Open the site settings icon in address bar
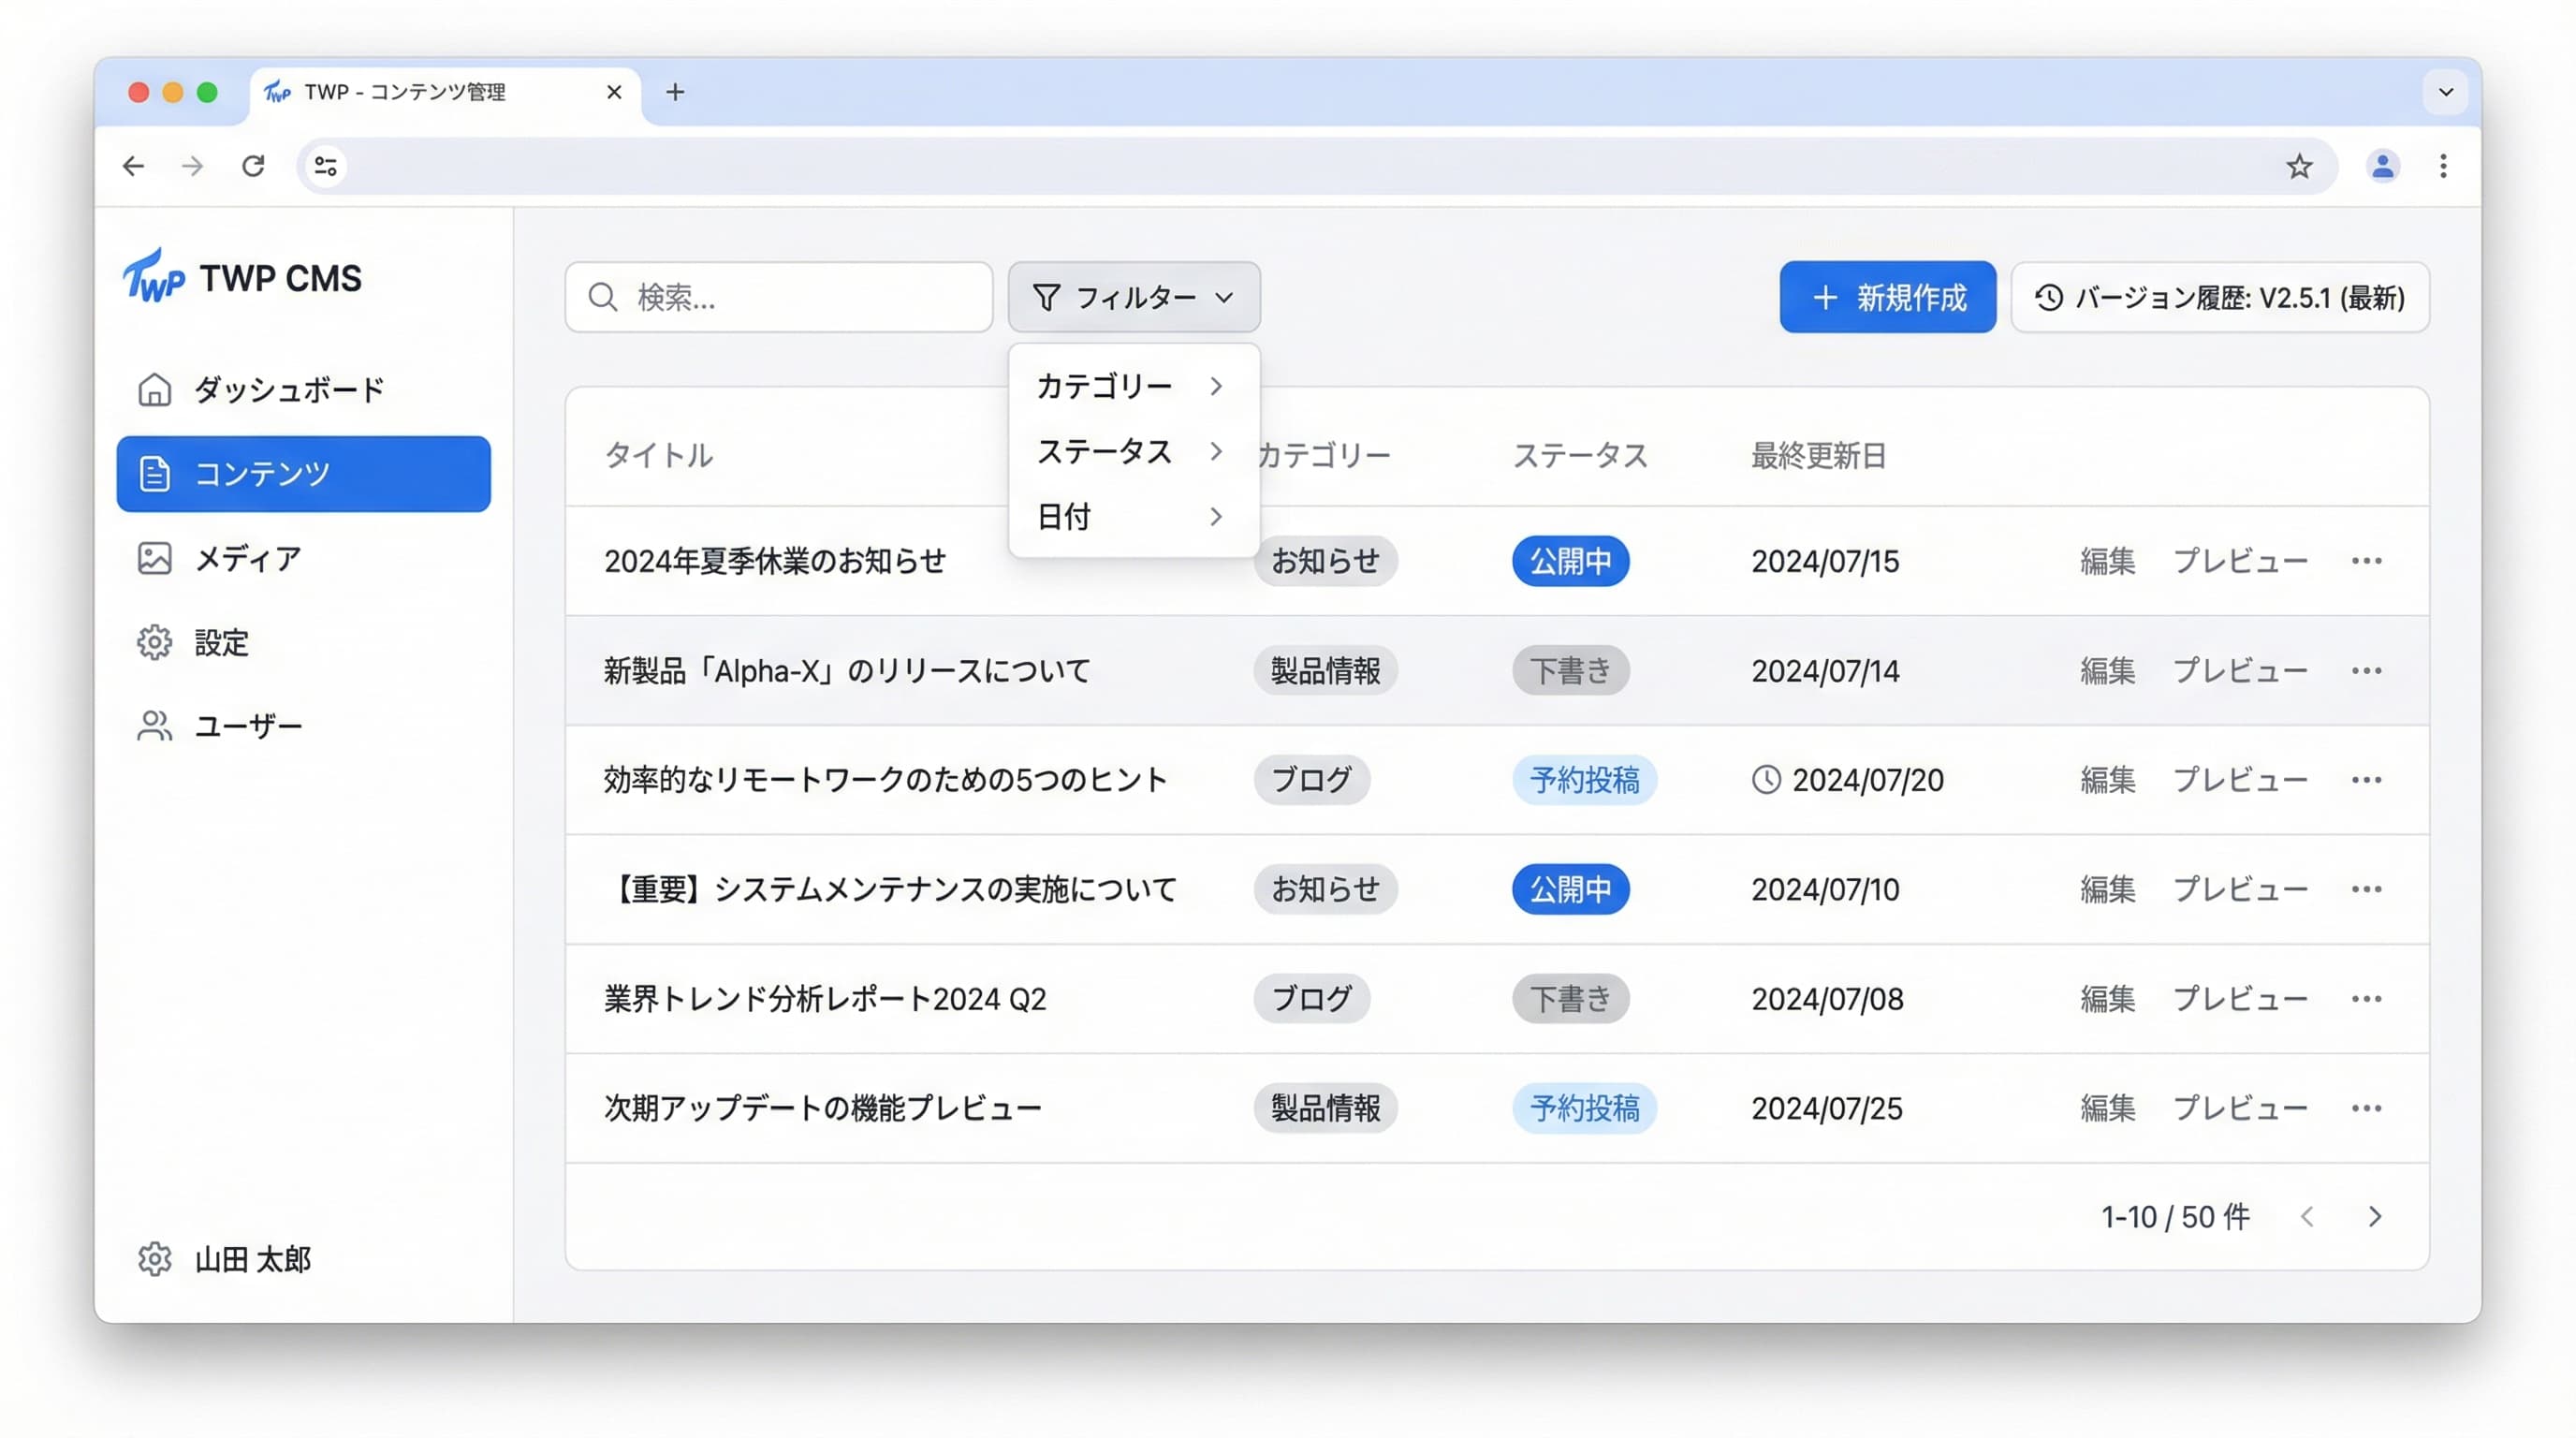The width and height of the screenshot is (2576, 1438). 325,166
